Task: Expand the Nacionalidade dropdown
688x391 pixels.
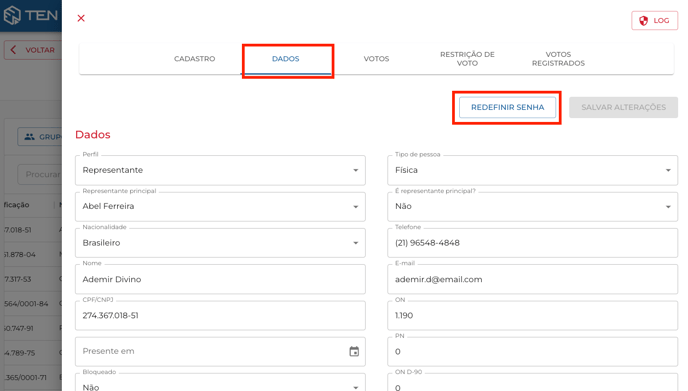Action: [220, 243]
